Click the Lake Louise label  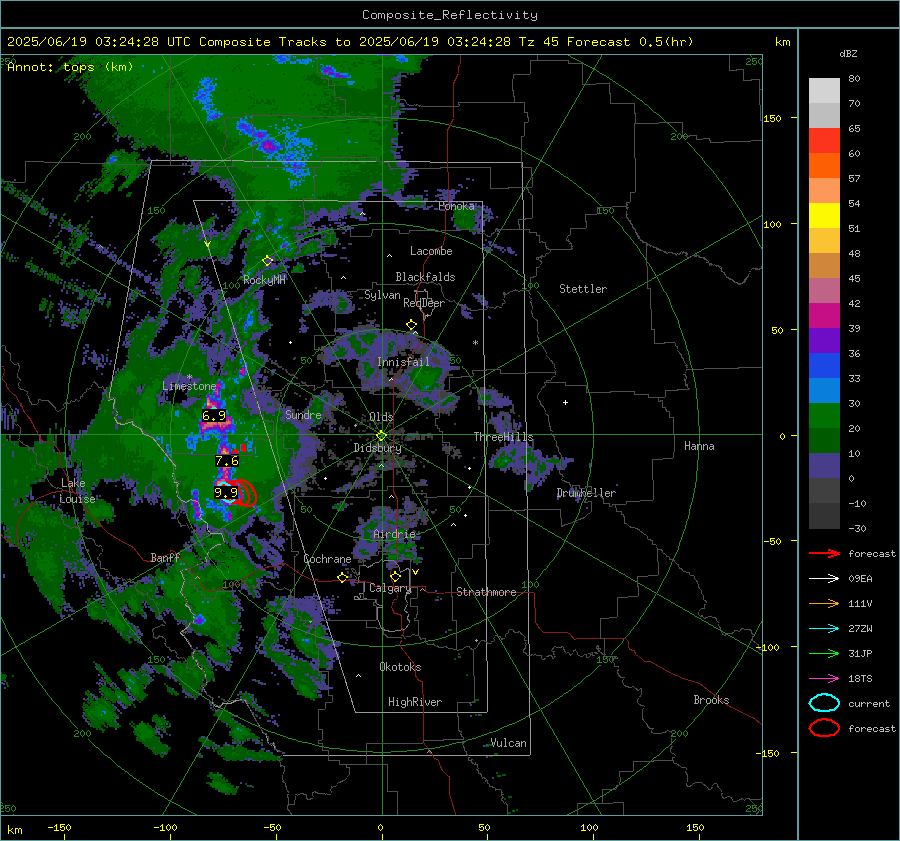pos(77,491)
